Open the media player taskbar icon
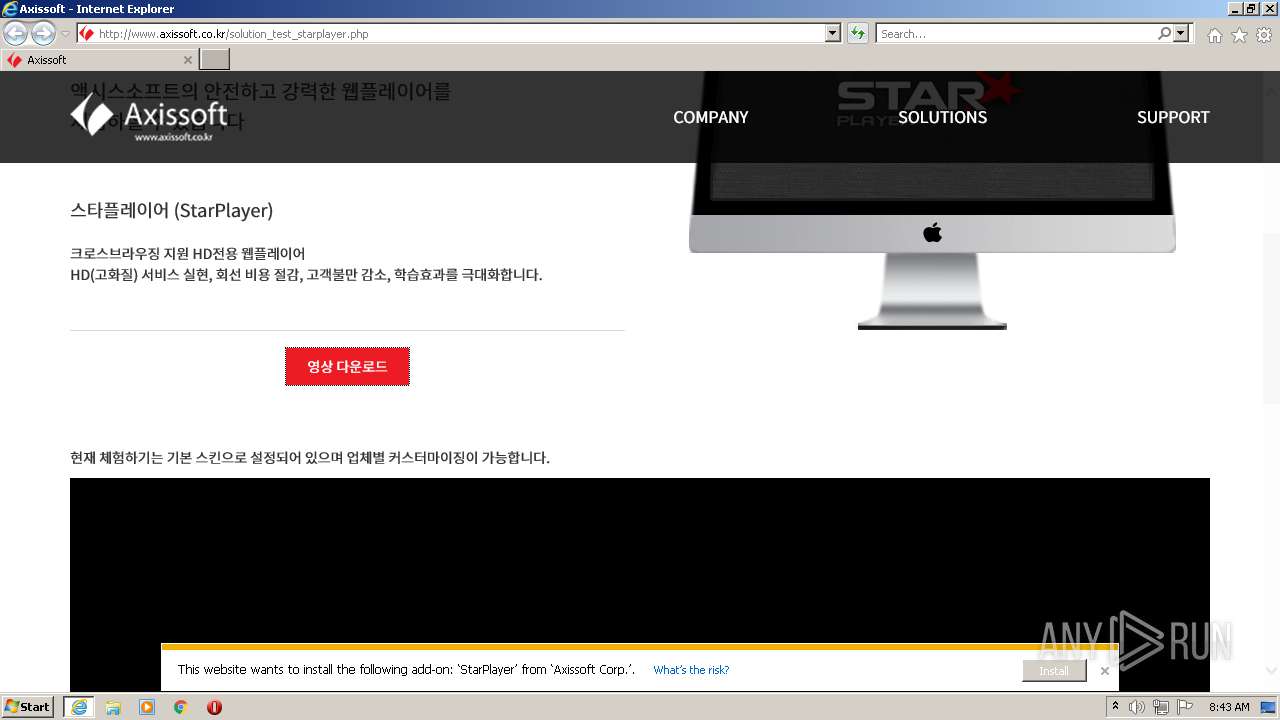Screen dimensions: 1280x720 [147, 707]
